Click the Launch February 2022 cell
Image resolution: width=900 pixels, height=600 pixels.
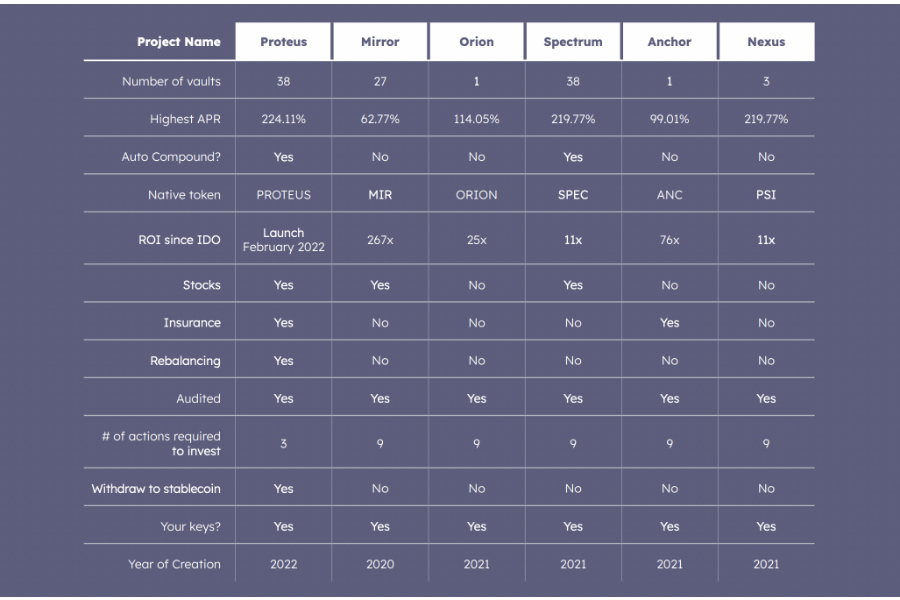coord(284,239)
